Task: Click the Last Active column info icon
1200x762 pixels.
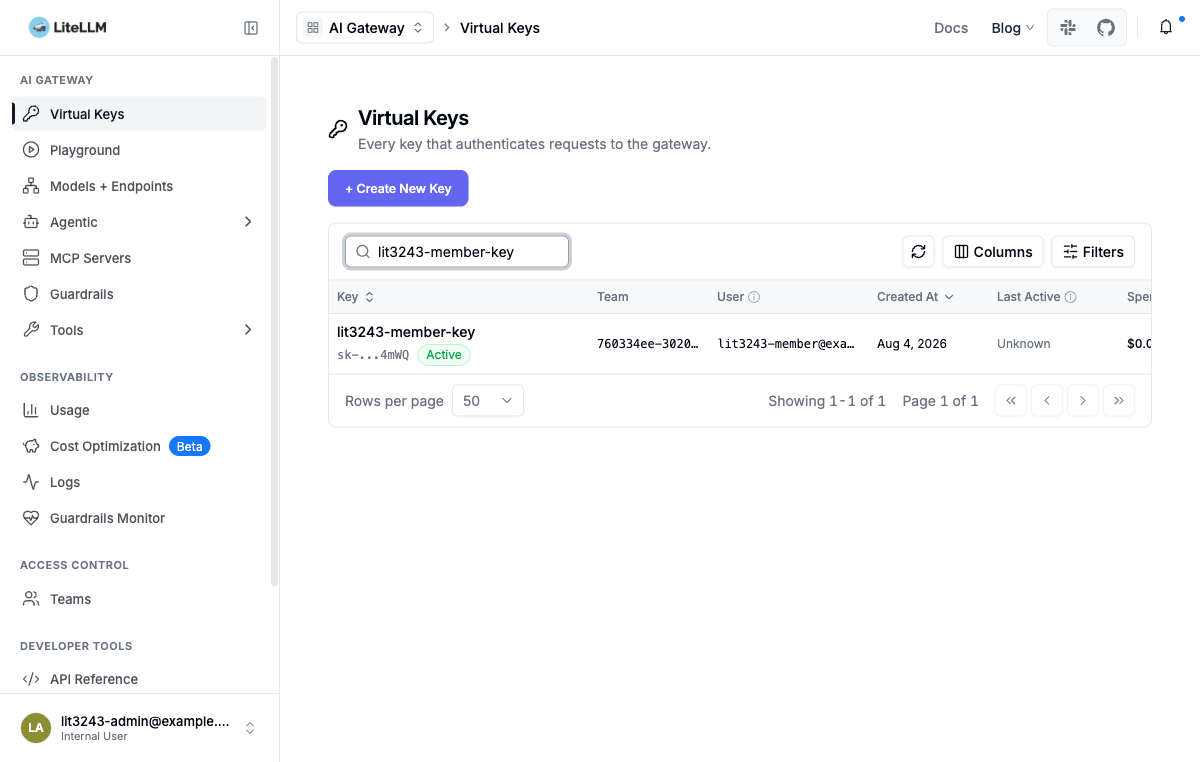Action: 1070,297
